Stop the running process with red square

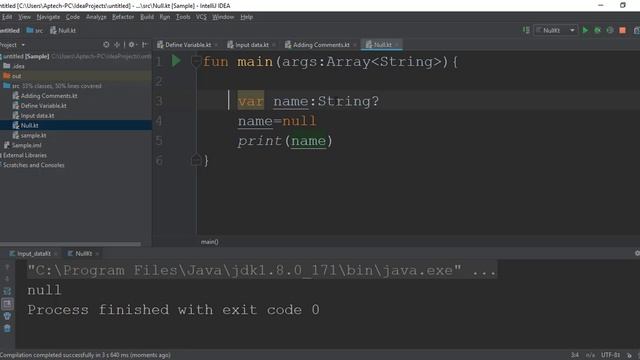click(622, 30)
